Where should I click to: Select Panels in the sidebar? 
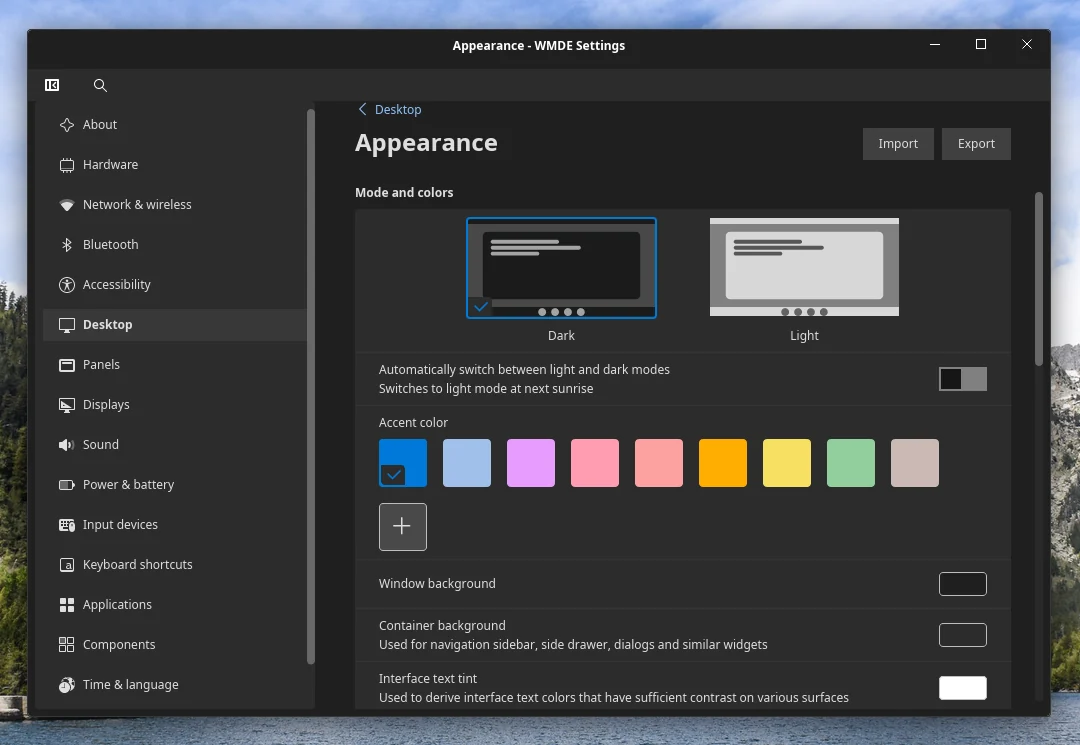click(x=175, y=365)
